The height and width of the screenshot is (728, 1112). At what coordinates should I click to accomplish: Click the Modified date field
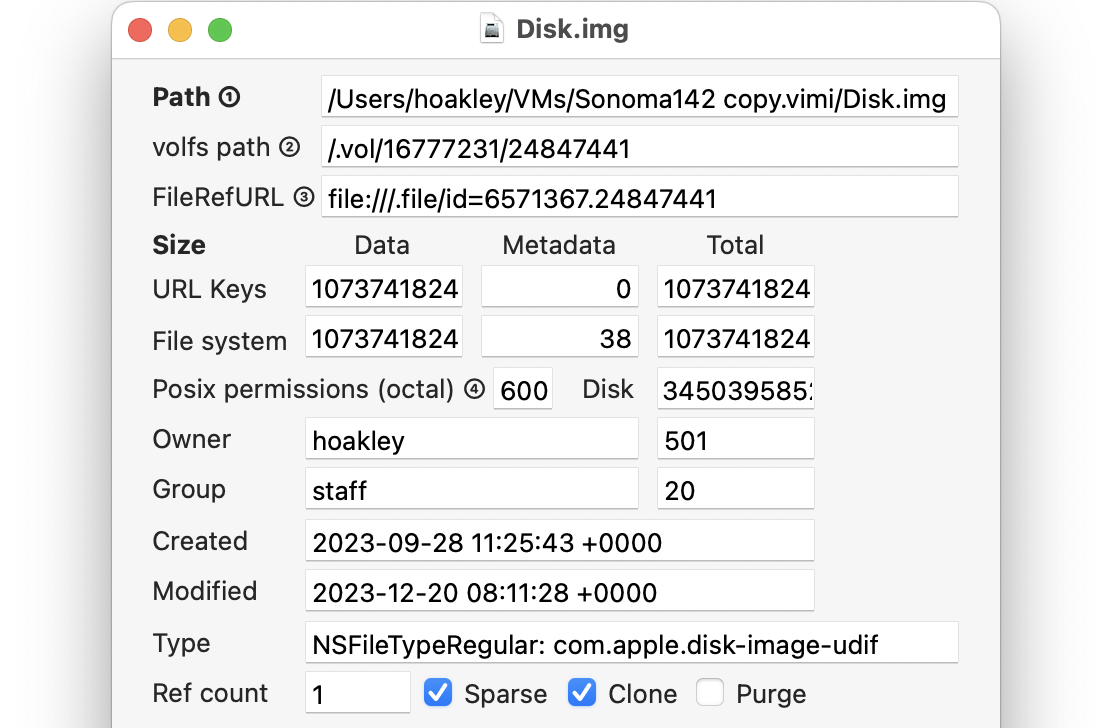(560, 590)
